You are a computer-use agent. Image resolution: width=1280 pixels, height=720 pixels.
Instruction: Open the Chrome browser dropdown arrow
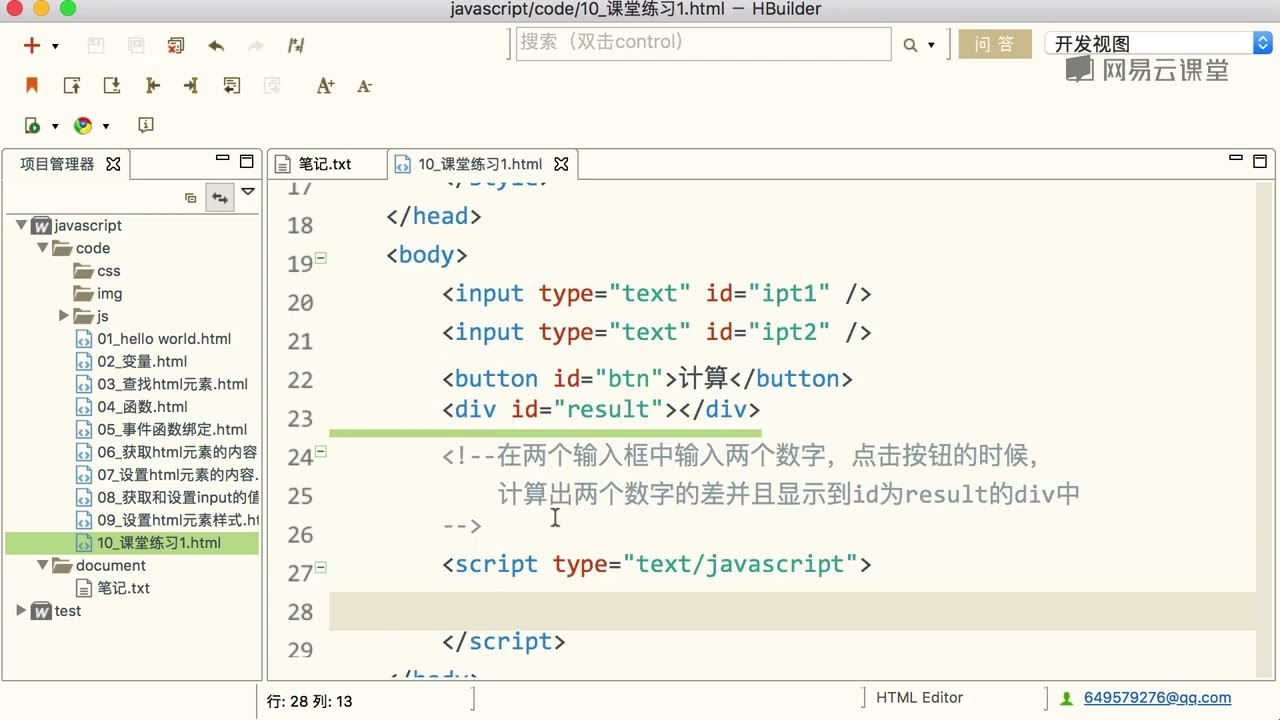[106, 127]
